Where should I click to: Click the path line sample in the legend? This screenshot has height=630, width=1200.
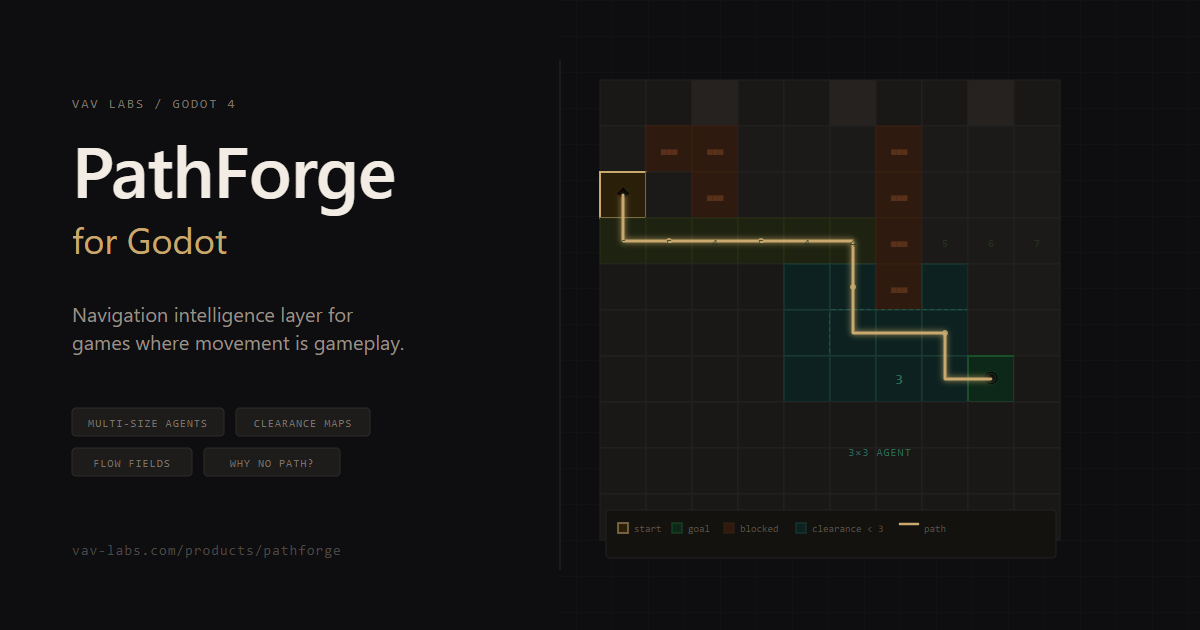(x=908, y=524)
